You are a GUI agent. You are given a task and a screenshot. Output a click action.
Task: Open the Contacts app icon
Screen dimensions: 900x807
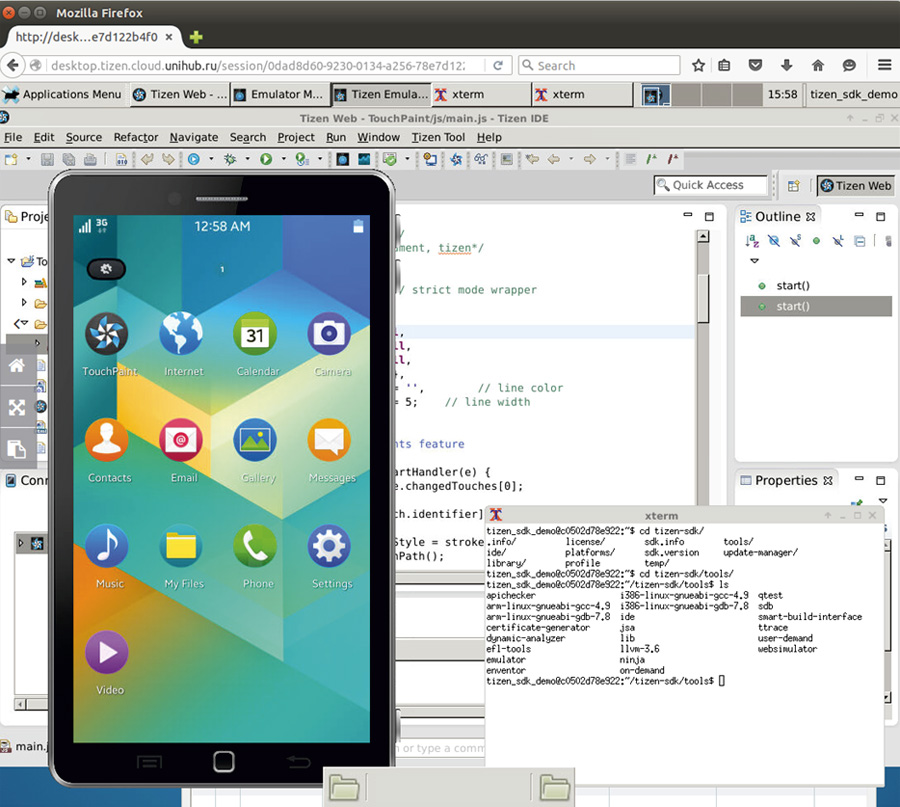click(x=107, y=440)
